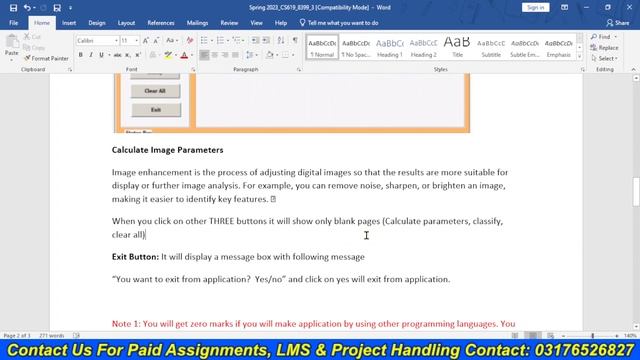Apply text highlight color
Screen dimensions: 640x360
tap(168, 55)
